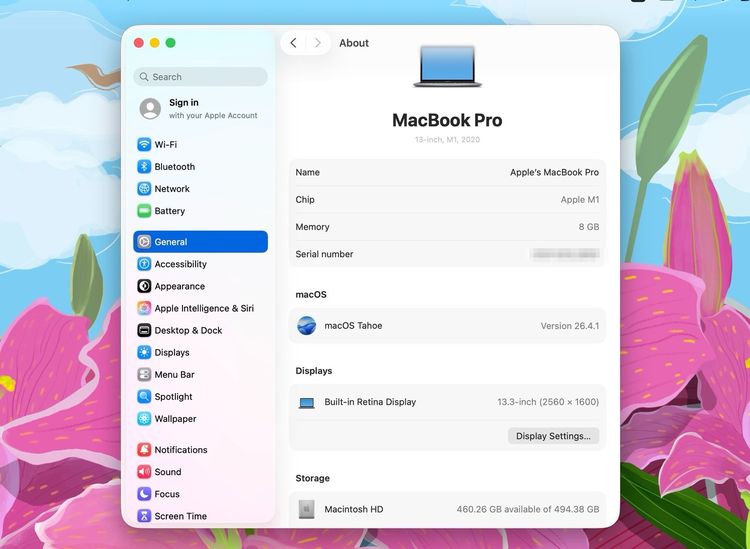Open Accessibility icon in sidebar
Image resolution: width=750 pixels, height=549 pixels.
[144, 264]
